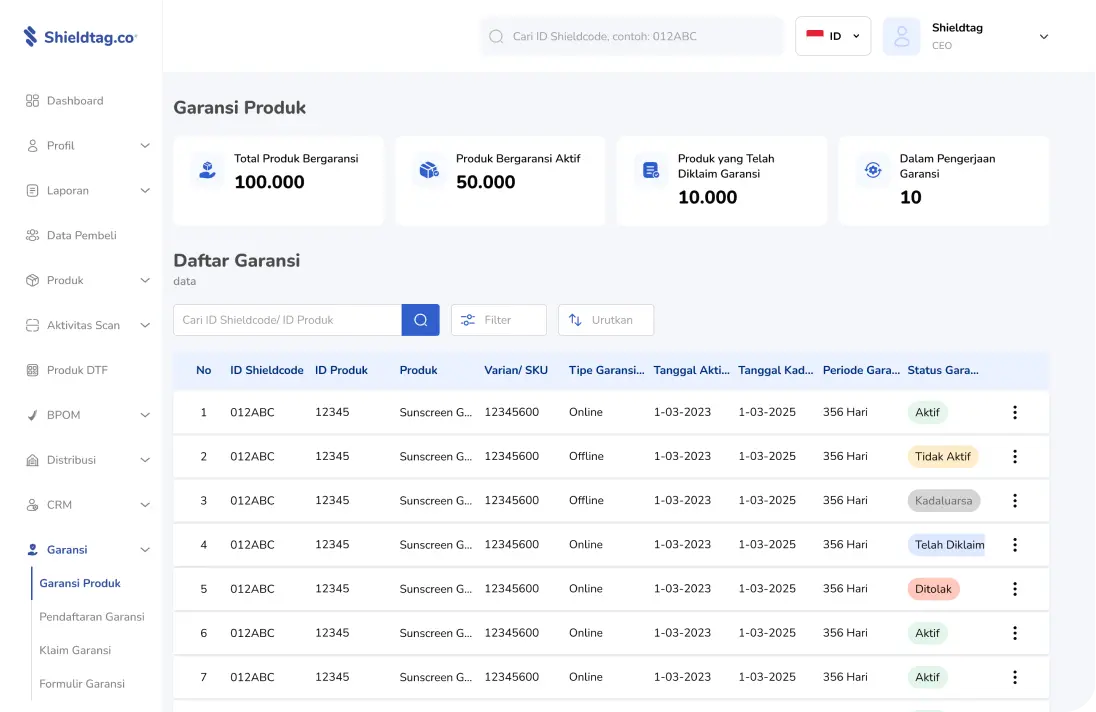Click the Filter button
Image resolution: width=1096 pixels, height=712 pixels.
498,320
